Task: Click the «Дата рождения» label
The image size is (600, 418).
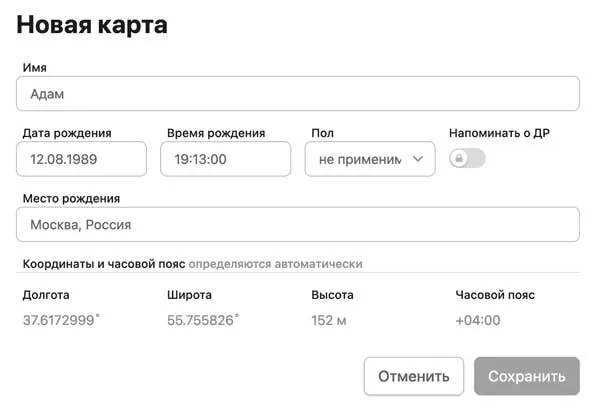Action: 67,133
